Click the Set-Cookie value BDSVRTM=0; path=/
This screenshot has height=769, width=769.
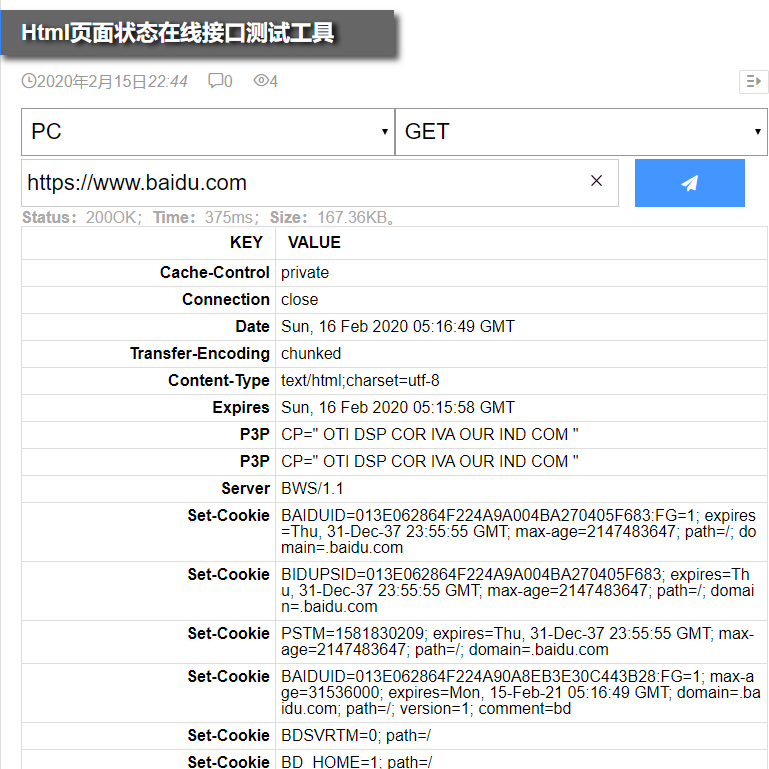[356, 736]
